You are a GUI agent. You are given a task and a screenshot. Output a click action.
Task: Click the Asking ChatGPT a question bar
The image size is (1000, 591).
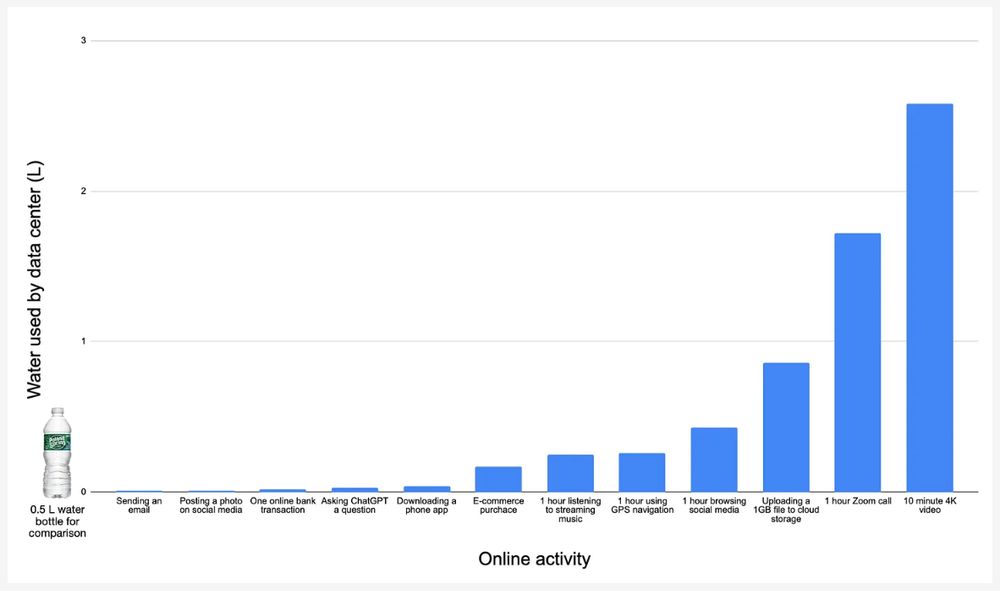(355, 490)
